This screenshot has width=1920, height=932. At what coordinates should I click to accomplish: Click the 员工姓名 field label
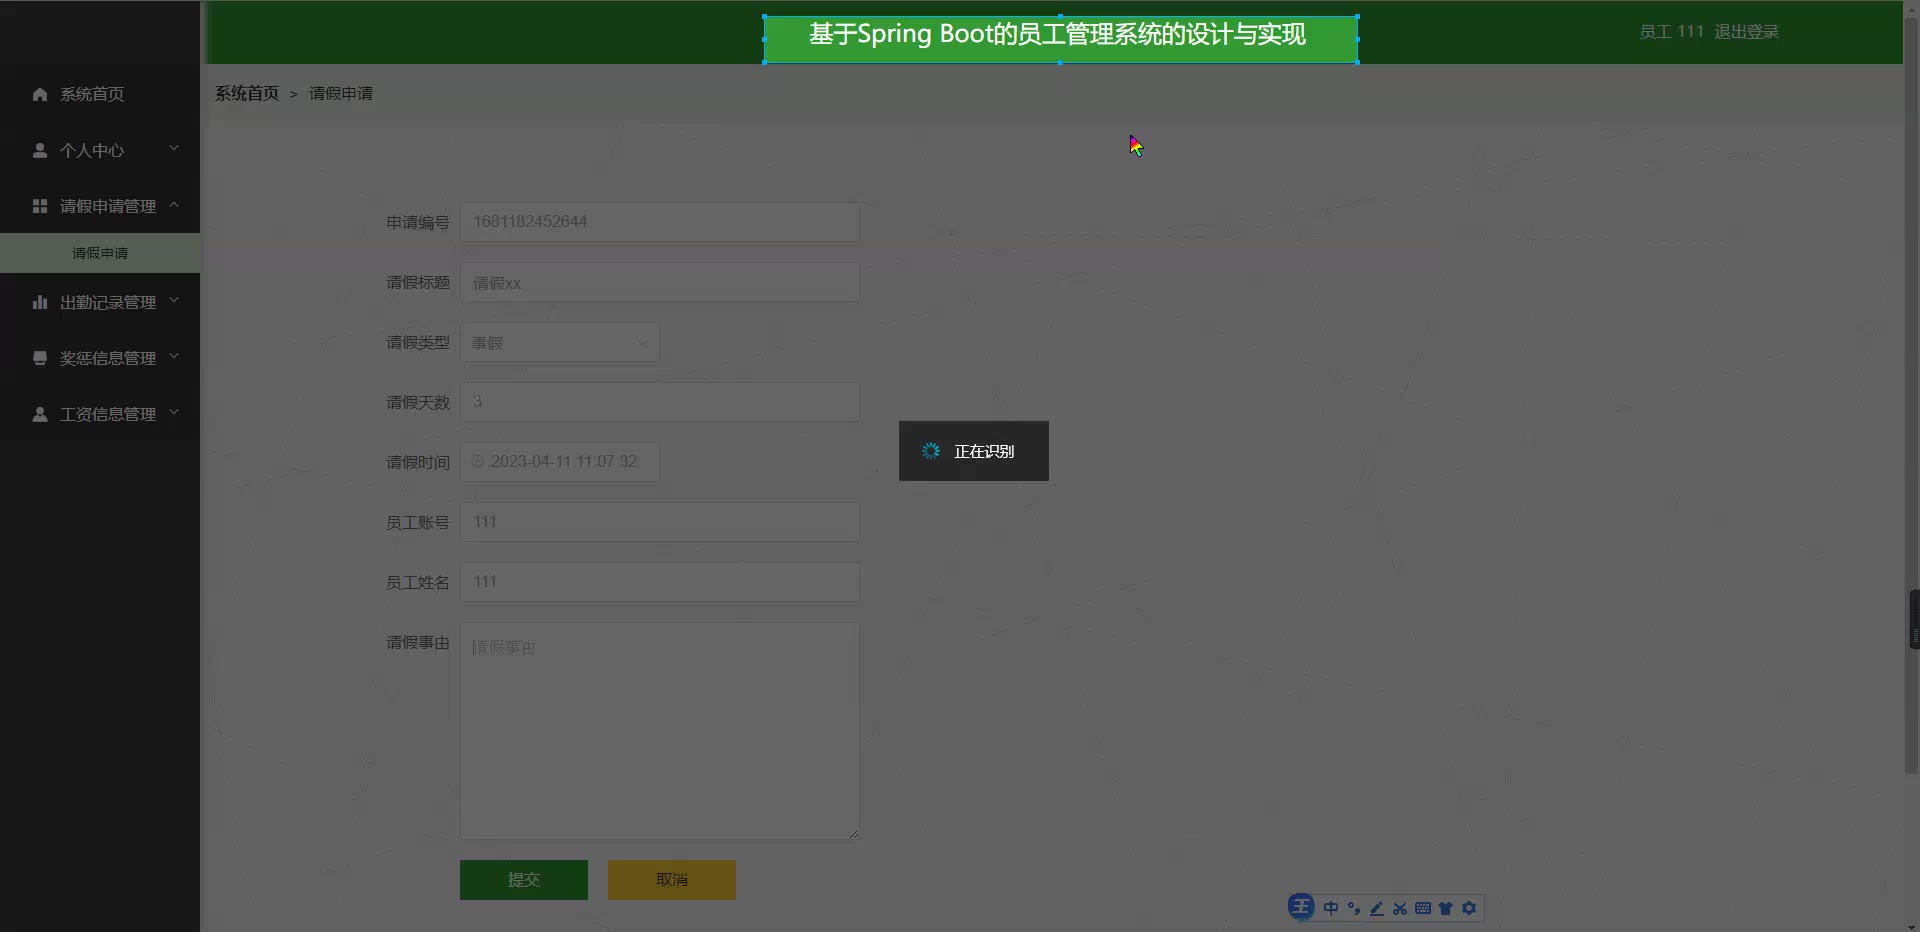(418, 582)
